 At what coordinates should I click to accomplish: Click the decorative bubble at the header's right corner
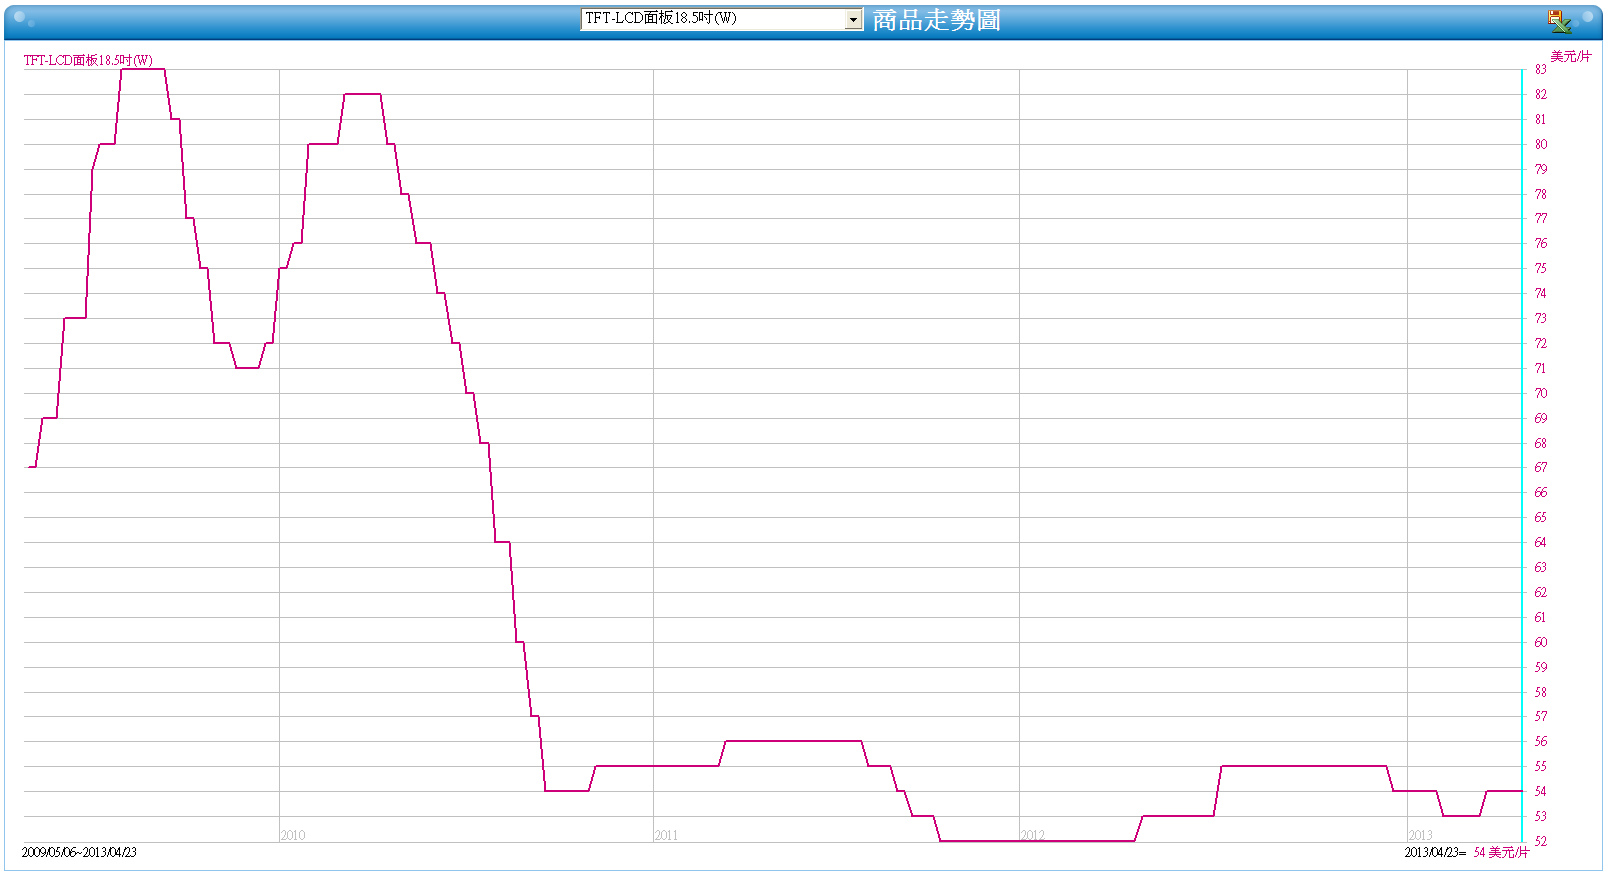pos(1588,17)
